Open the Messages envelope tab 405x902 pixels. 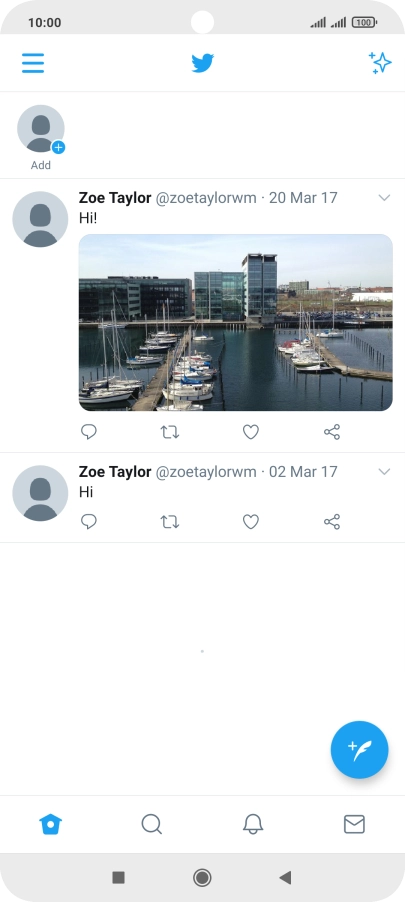tap(354, 824)
